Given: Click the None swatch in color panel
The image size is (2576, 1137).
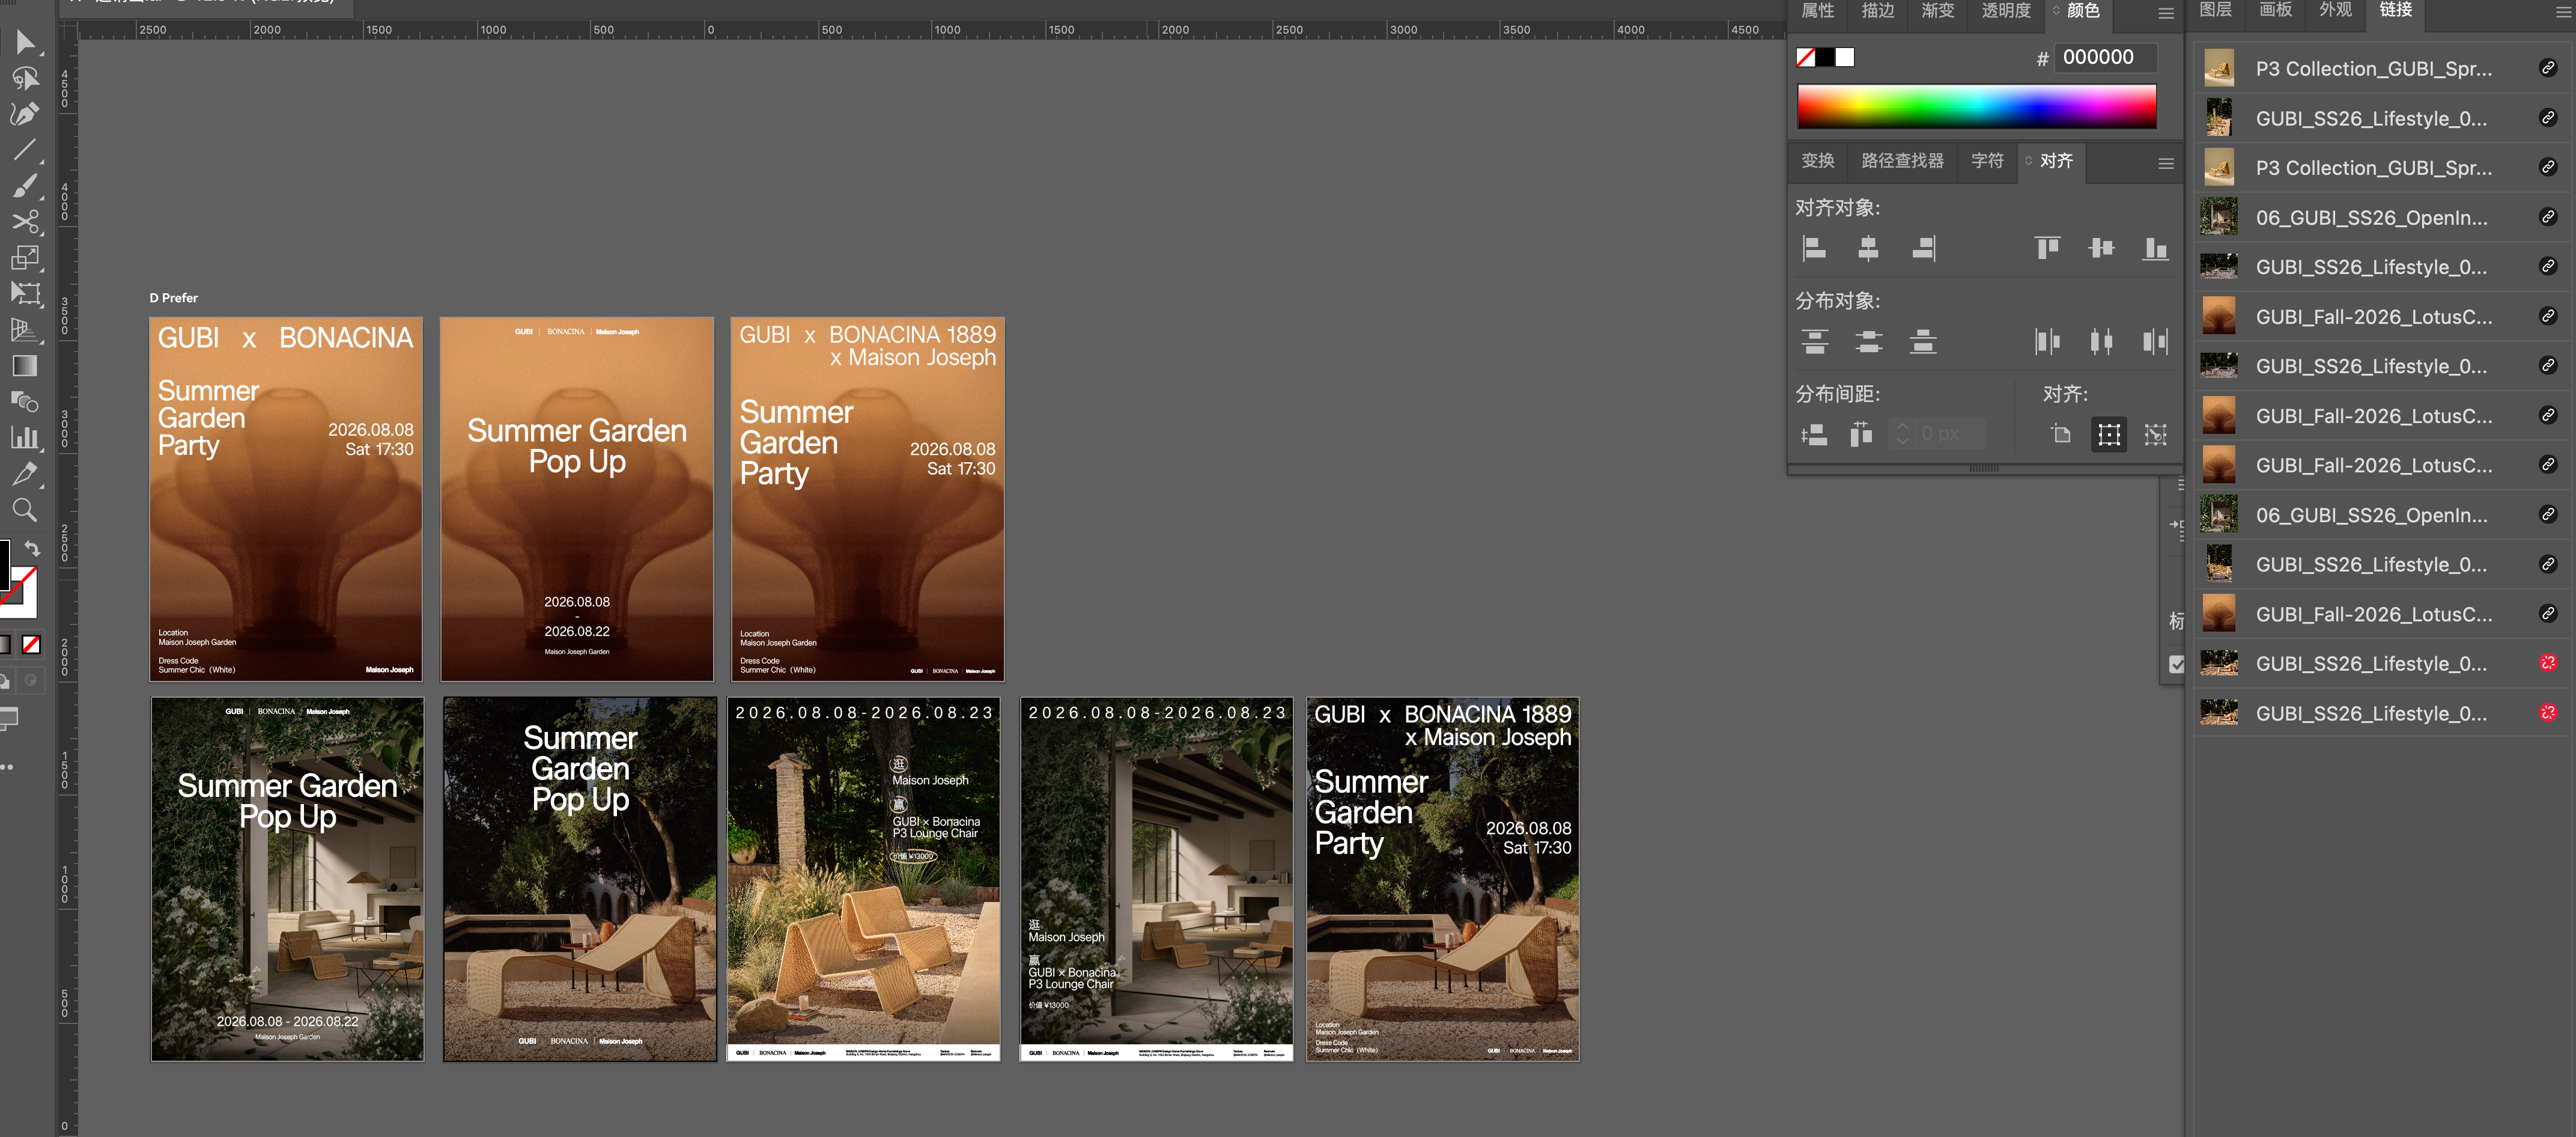Looking at the screenshot, I should (x=1806, y=58).
